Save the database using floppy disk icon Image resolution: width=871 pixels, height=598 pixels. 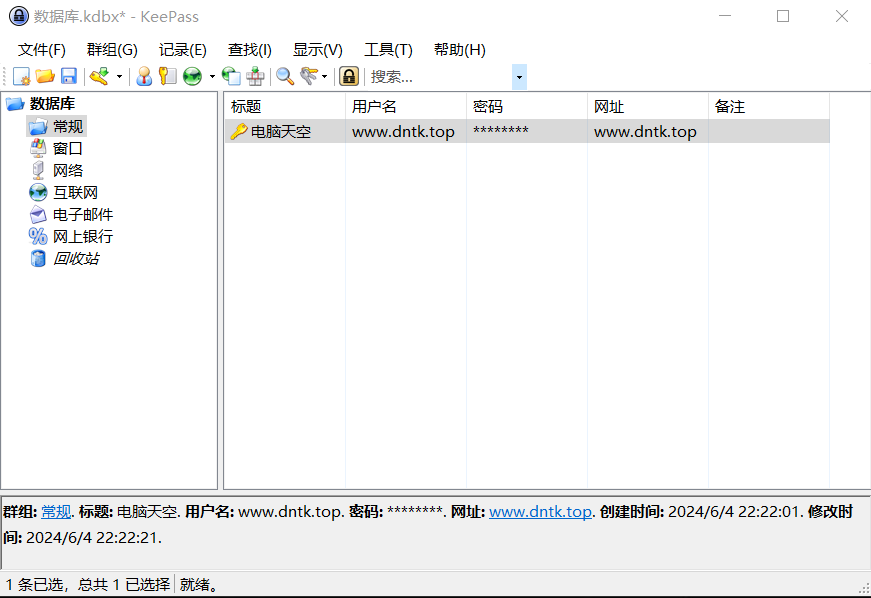[68, 76]
